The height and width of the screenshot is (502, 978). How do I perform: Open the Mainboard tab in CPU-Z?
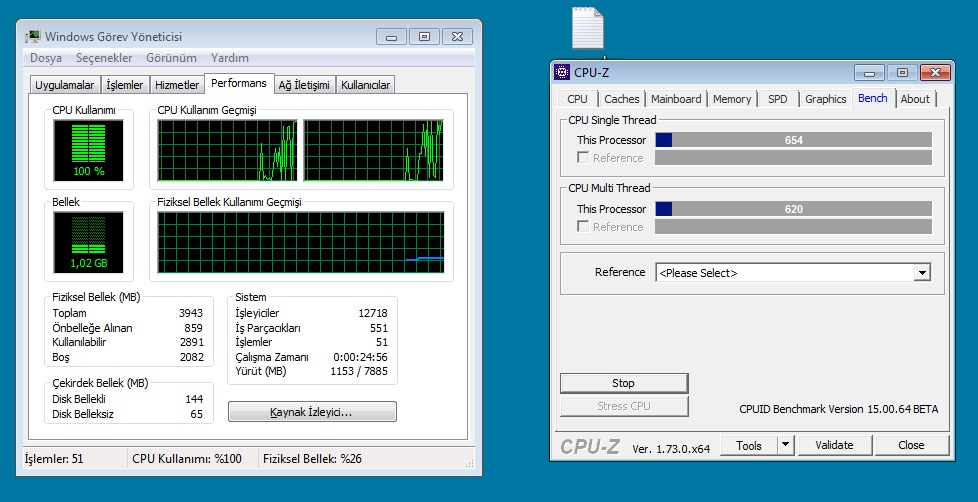[x=676, y=99]
